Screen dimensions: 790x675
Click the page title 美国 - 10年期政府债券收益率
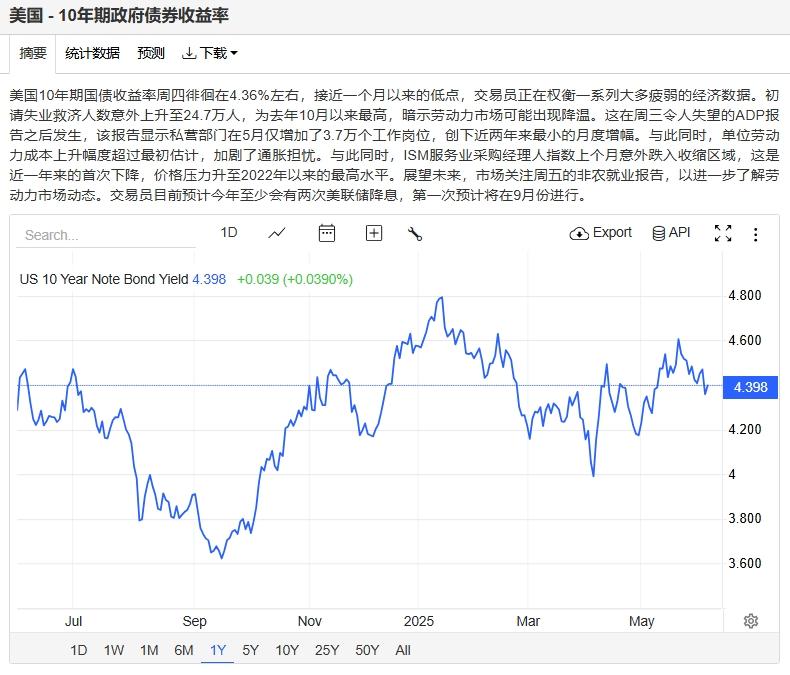(x=119, y=15)
